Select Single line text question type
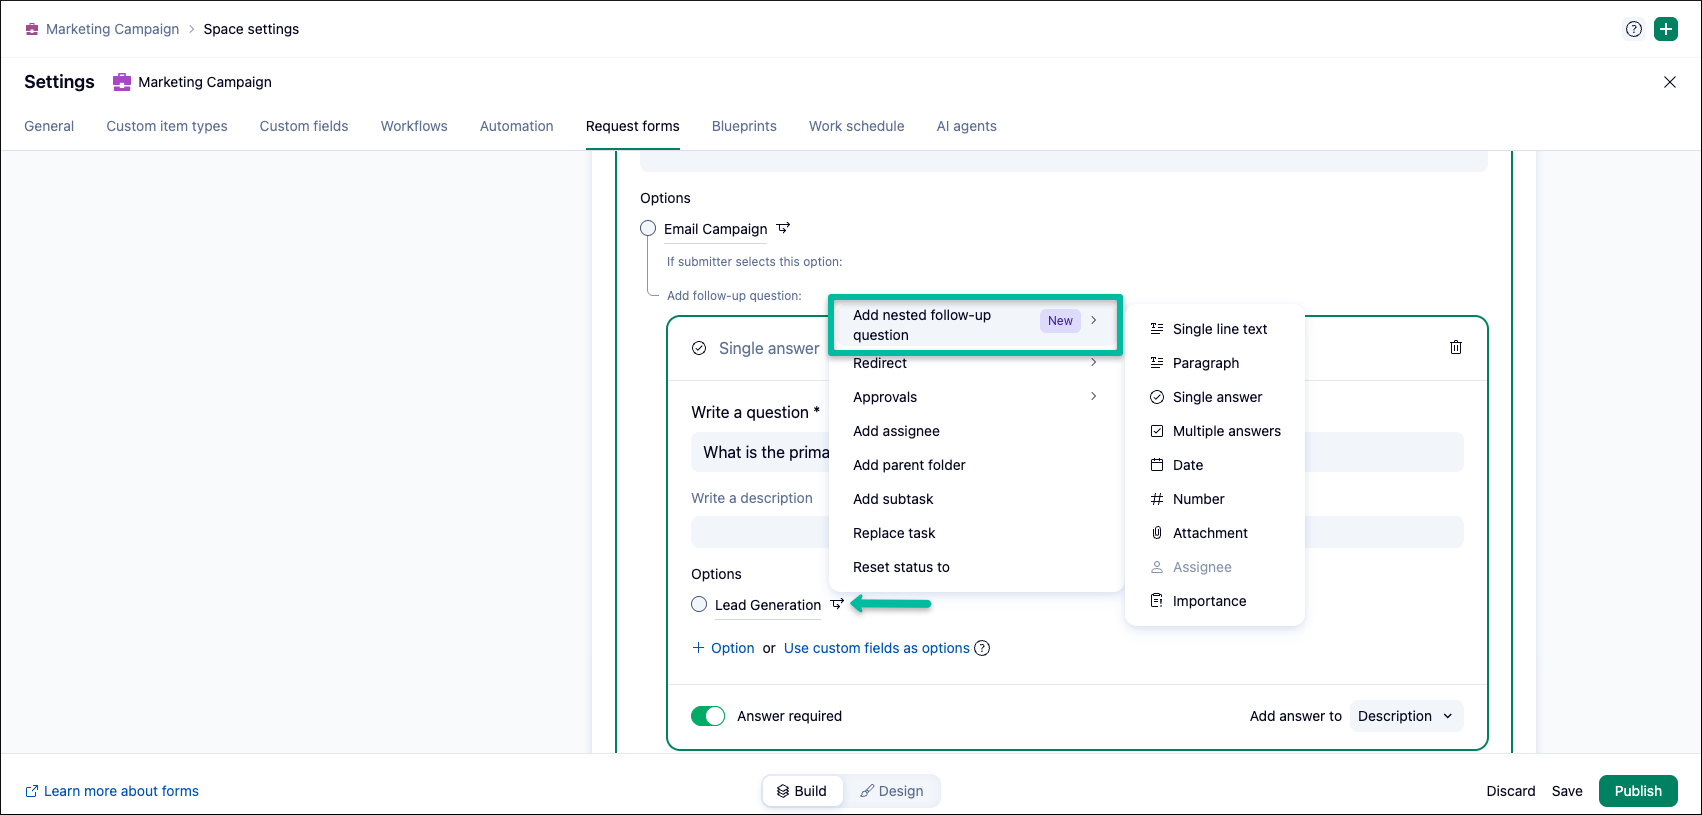The width and height of the screenshot is (1702, 815). [x=1215, y=329]
